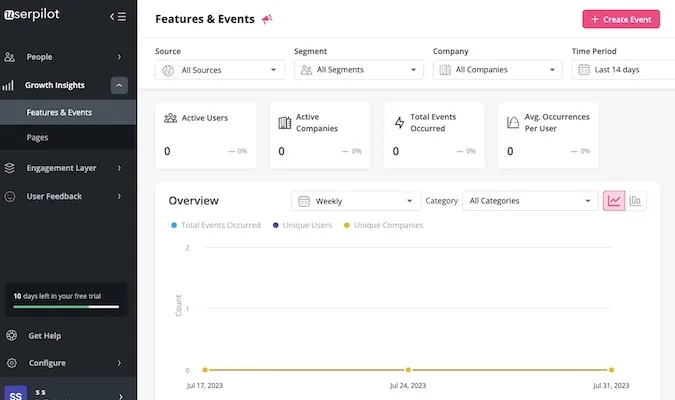This screenshot has width=675, height=400.
Task: Click the Jul 17 data point on chart
Action: pos(205,370)
